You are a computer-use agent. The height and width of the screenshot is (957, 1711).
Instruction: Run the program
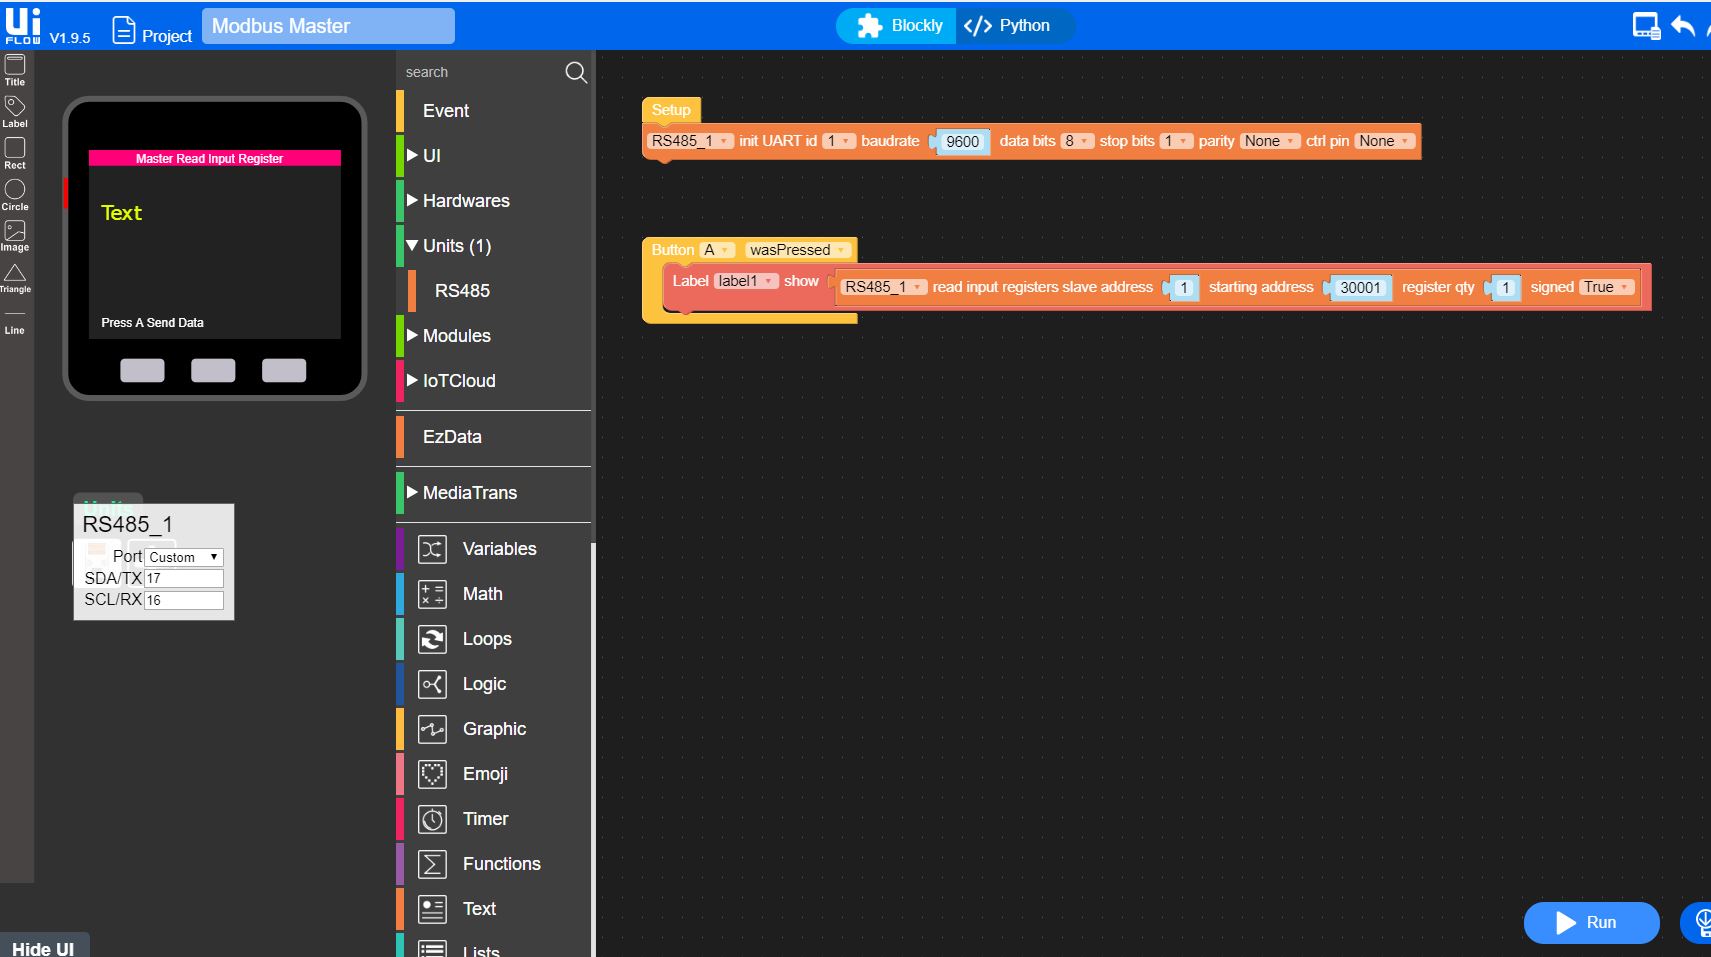coord(1590,922)
